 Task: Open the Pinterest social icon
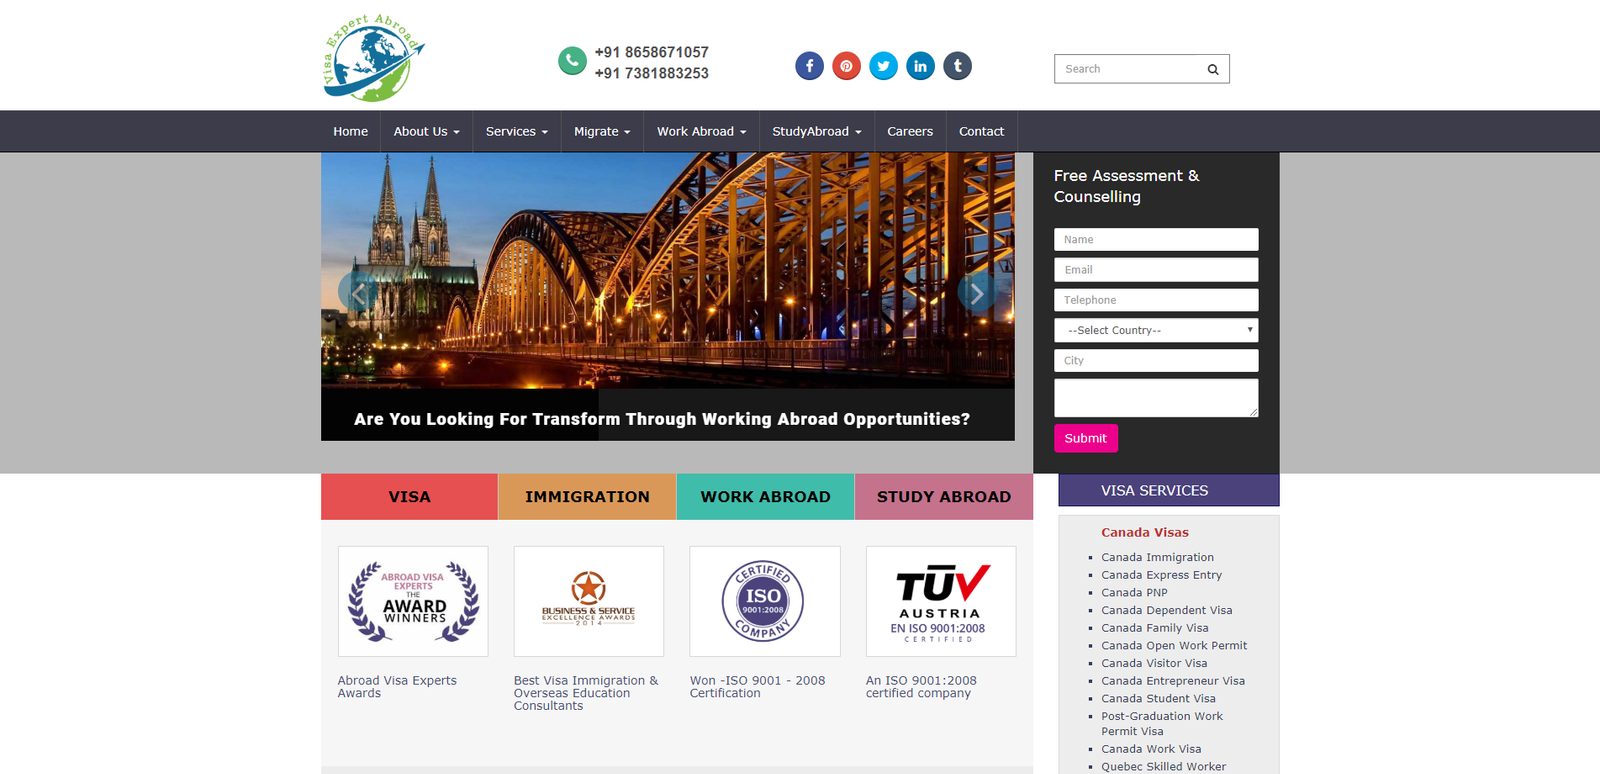coord(846,66)
